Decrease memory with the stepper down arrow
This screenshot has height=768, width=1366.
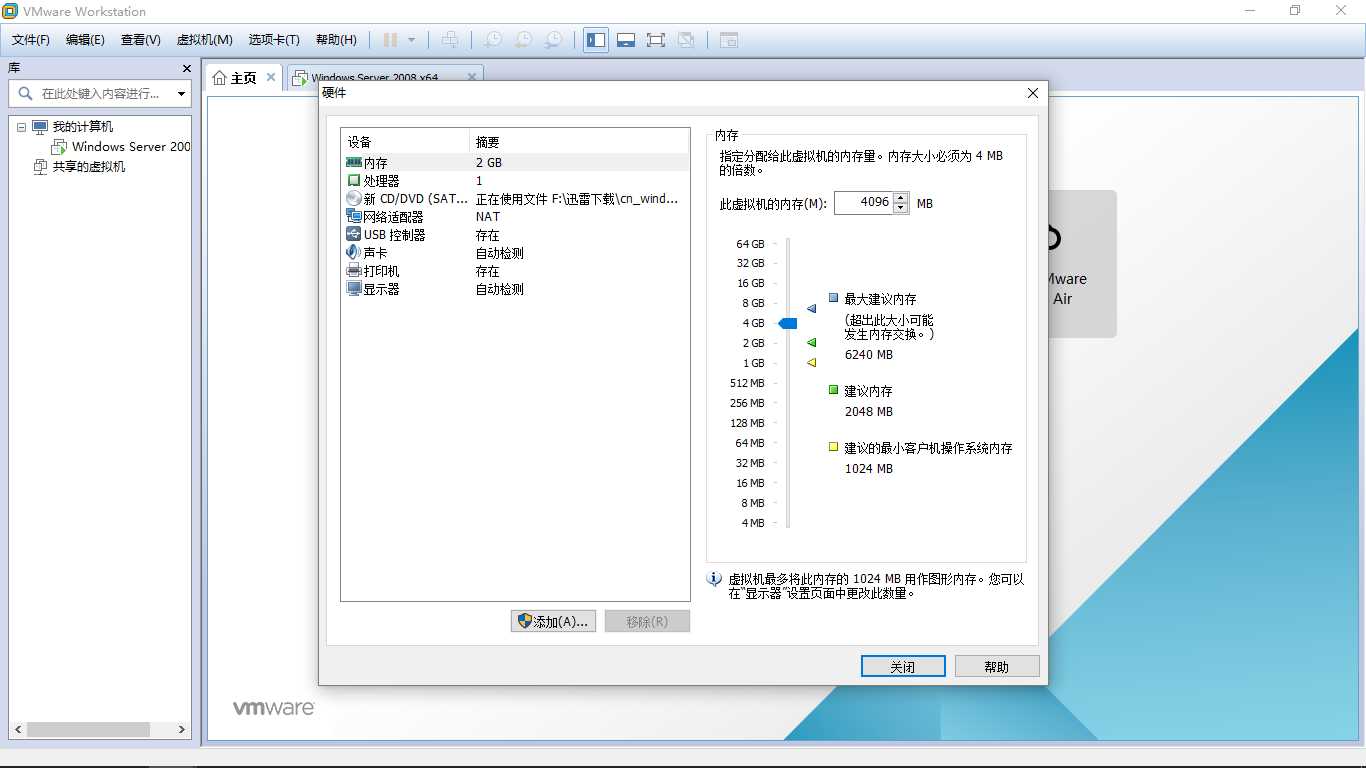click(x=901, y=208)
